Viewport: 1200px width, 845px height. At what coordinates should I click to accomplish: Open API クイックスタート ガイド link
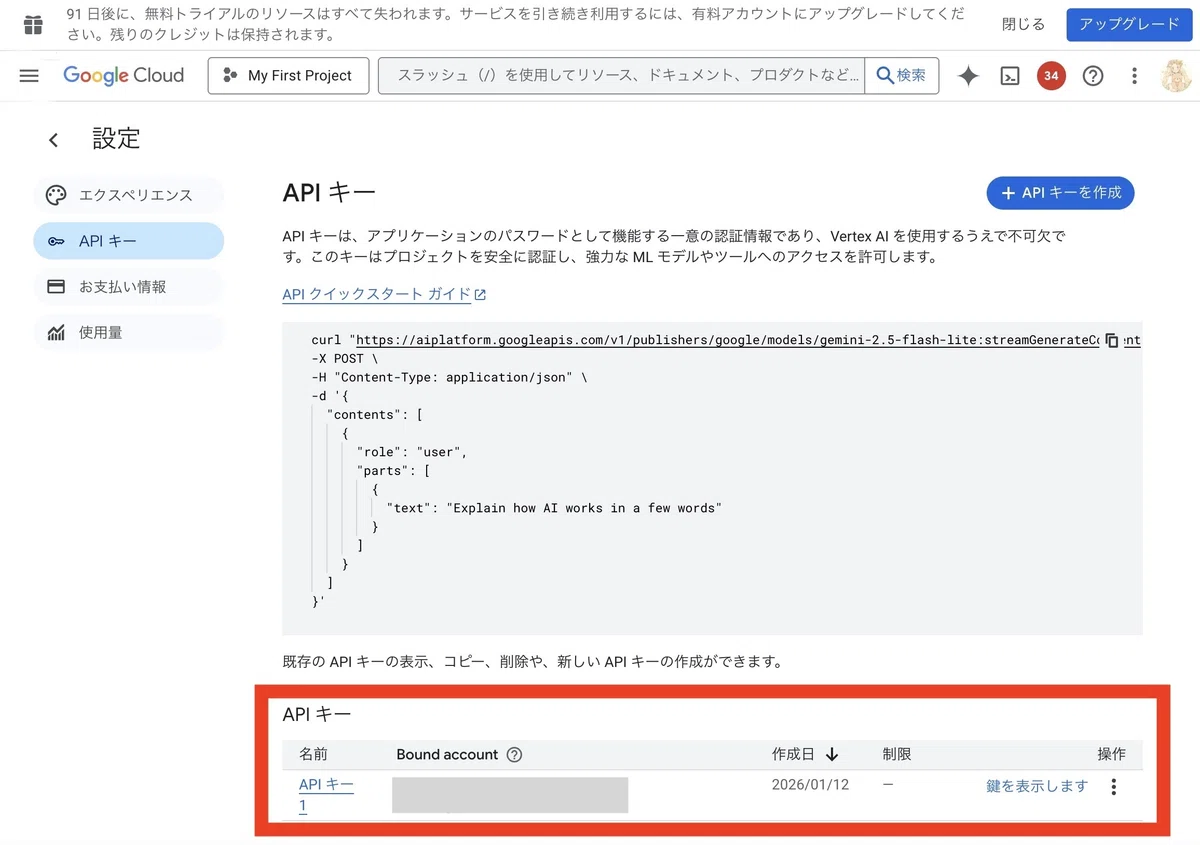[384, 295]
